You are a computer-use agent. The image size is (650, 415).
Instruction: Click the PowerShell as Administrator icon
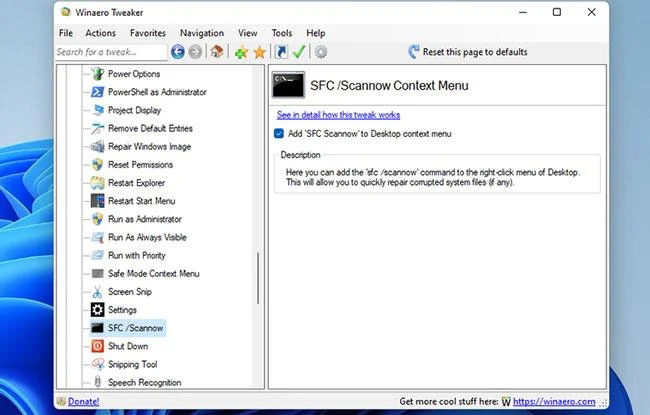[98, 92]
